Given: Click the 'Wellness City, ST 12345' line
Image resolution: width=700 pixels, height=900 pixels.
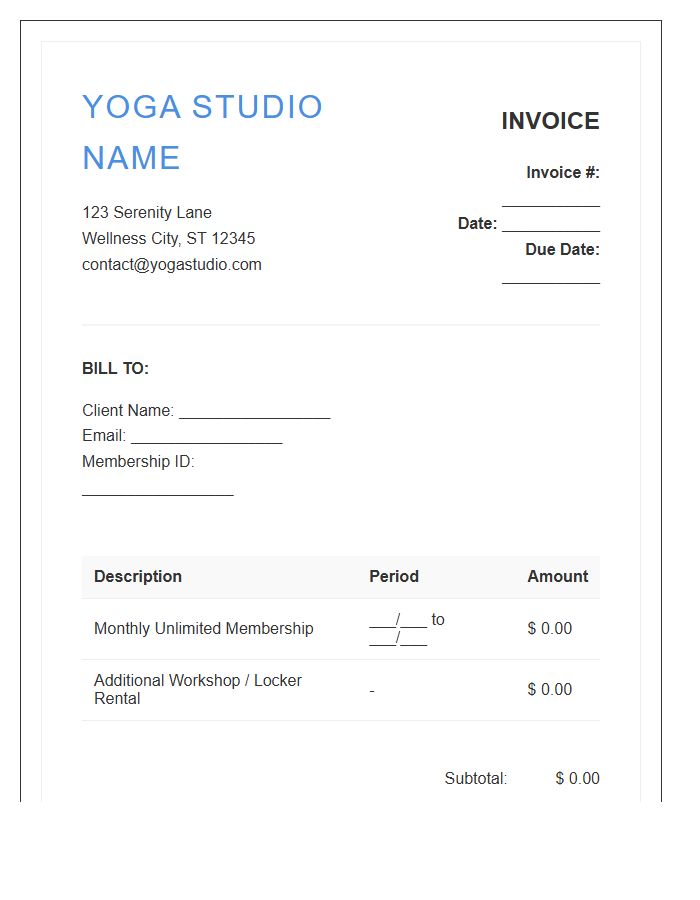Looking at the screenshot, I should (169, 238).
